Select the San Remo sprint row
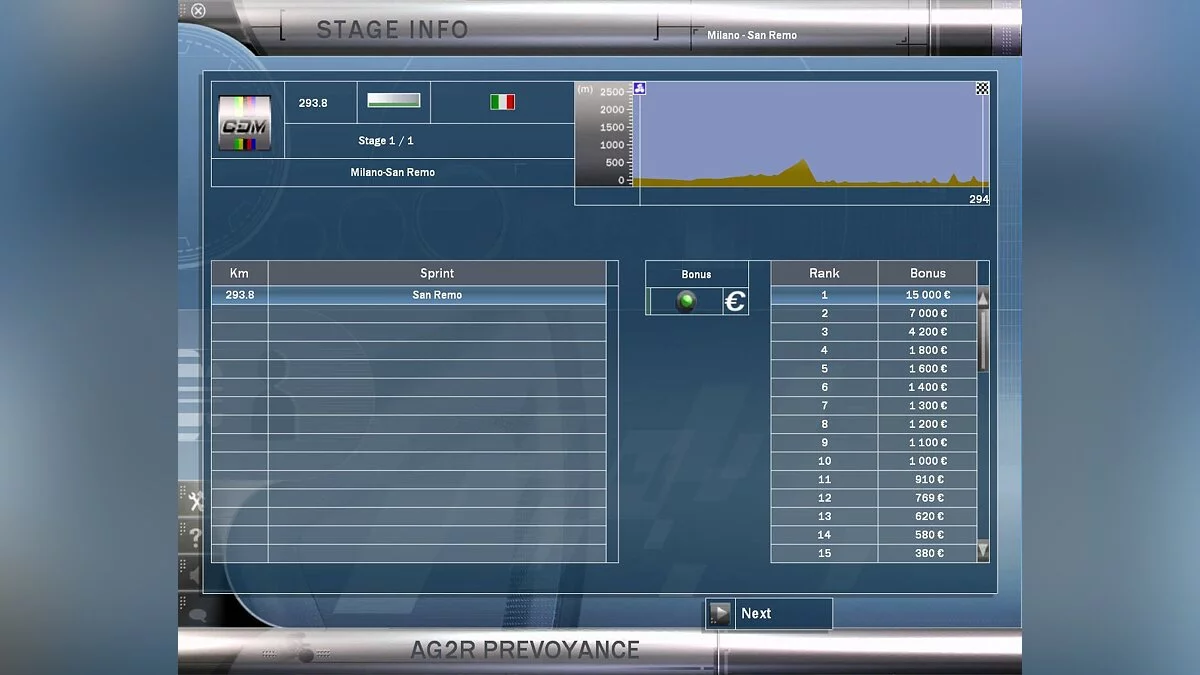 [x=437, y=295]
